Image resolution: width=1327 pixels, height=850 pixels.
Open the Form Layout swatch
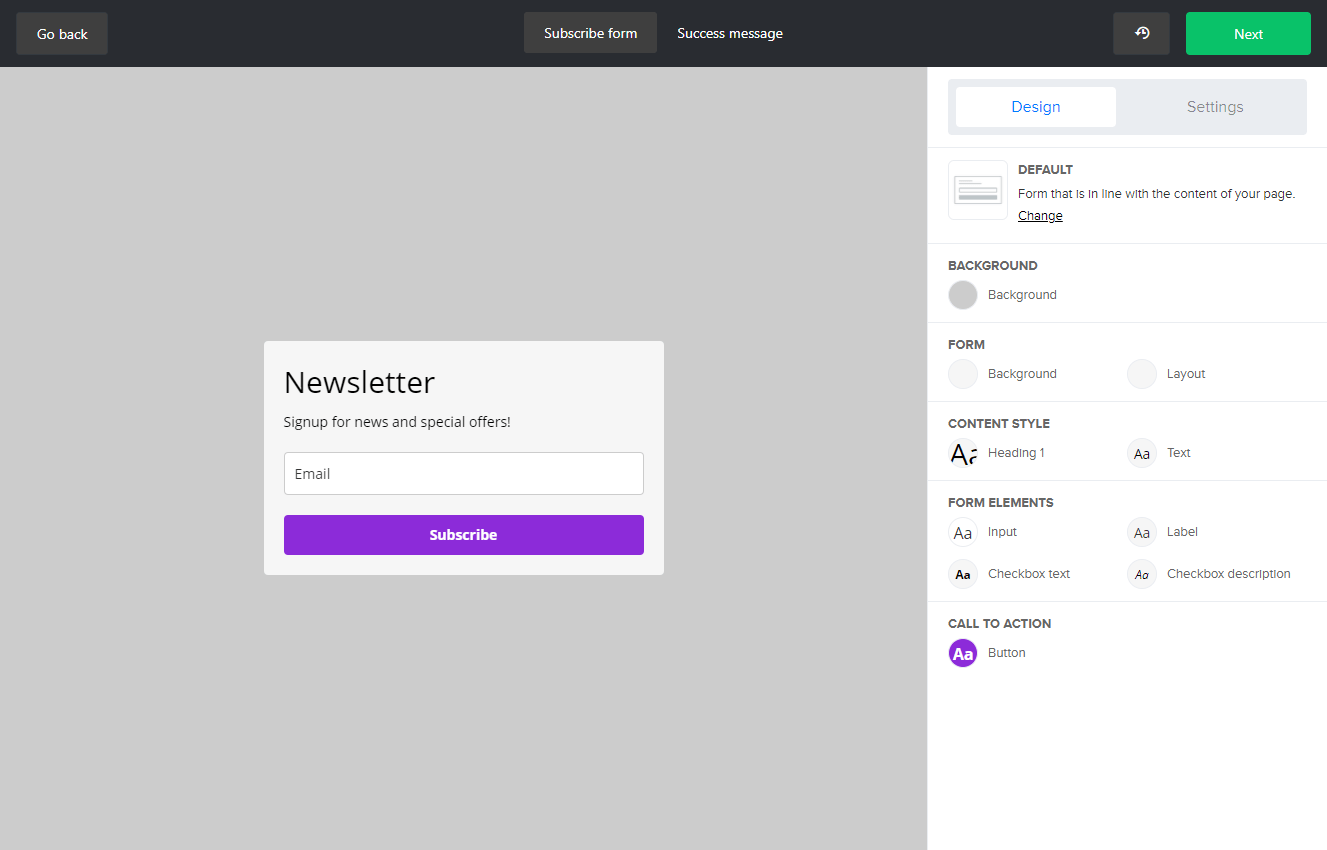pos(1142,374)
